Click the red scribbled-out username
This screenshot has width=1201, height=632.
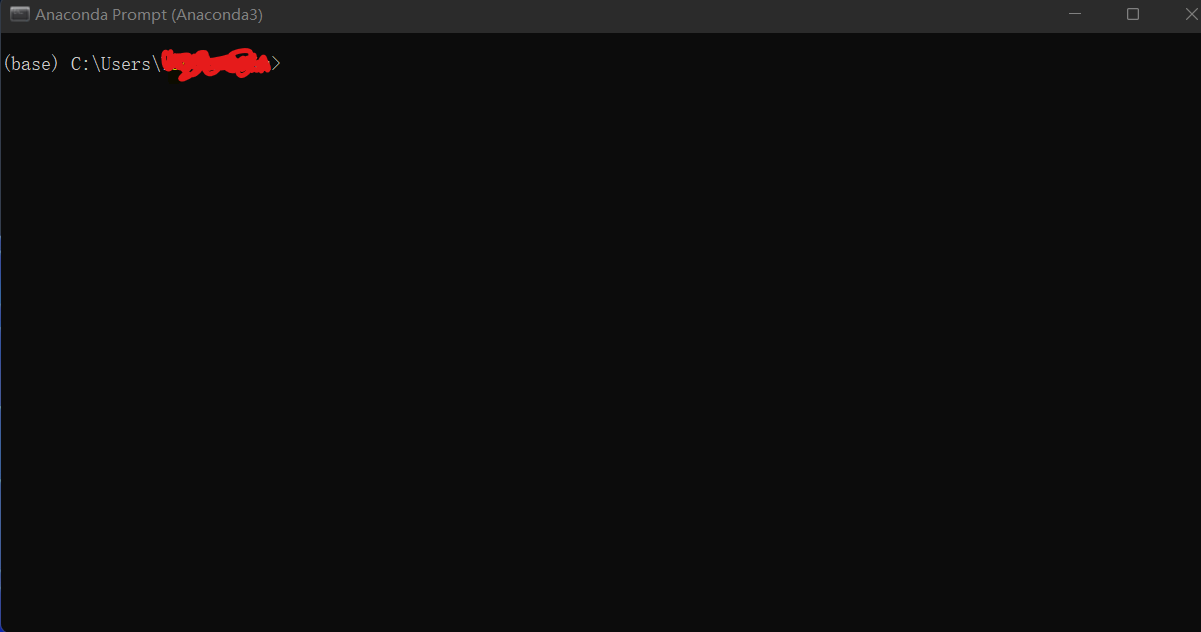coord(216,65)
